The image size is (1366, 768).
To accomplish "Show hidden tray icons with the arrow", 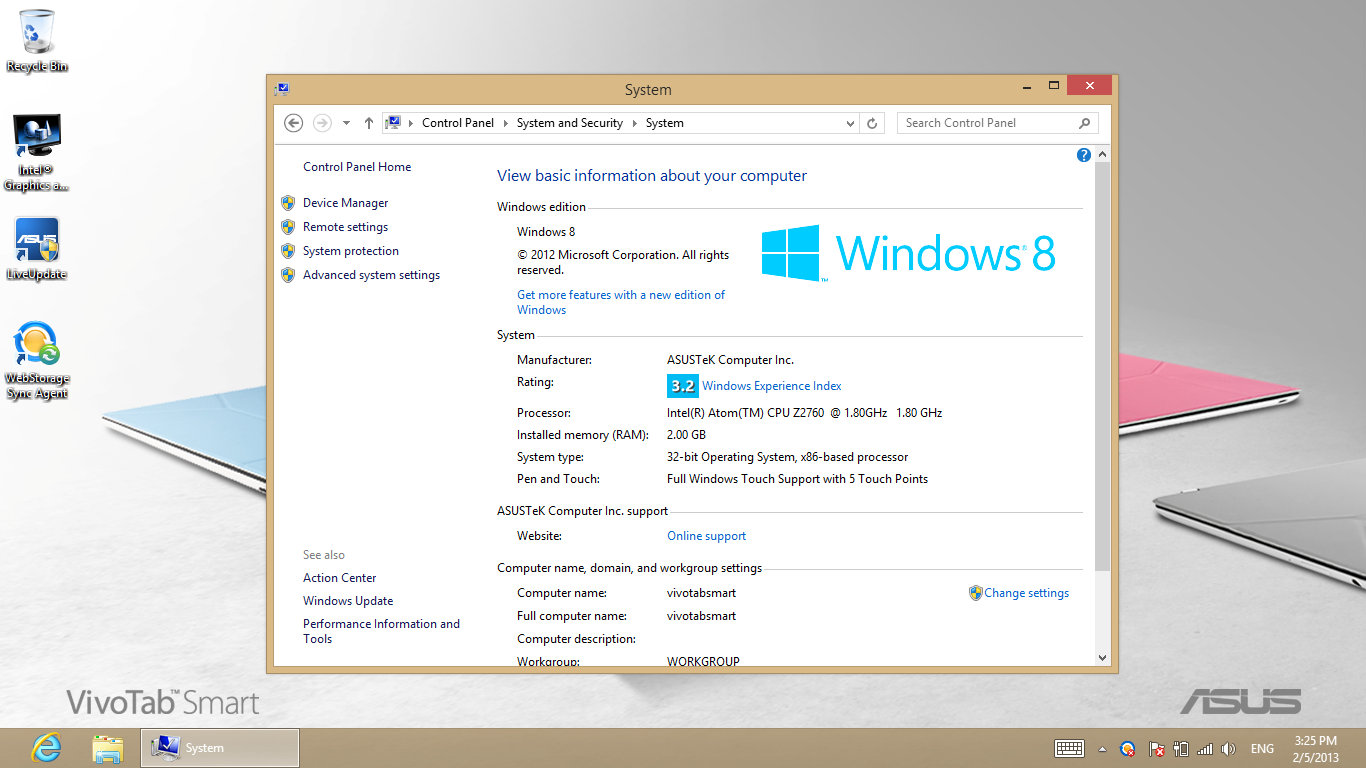I will tap(1102, 748).
